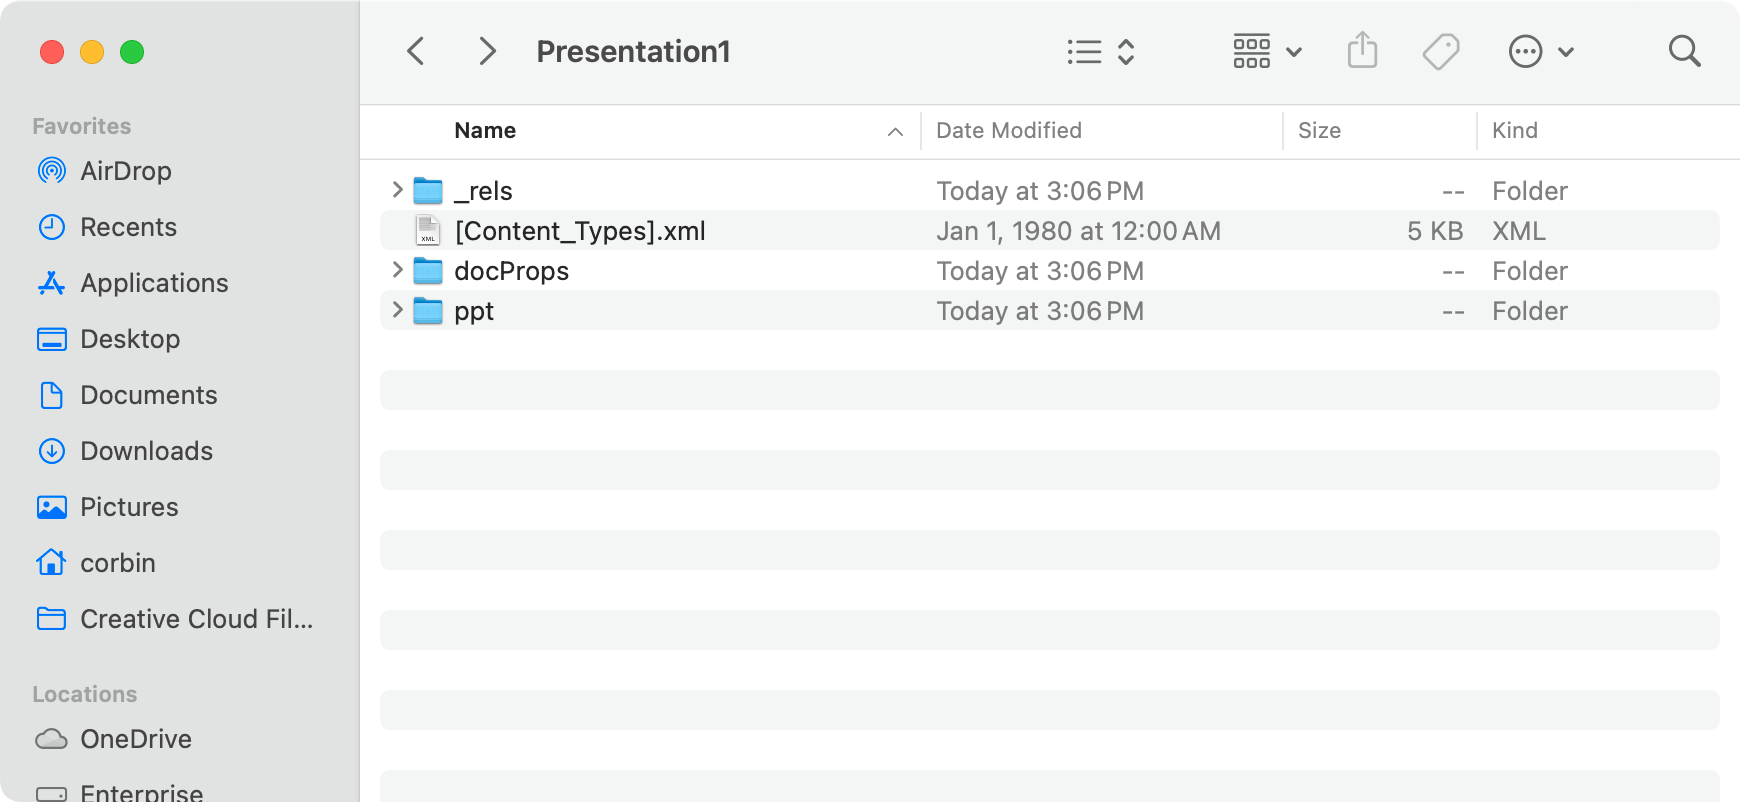Click the Creative Cloud Files folder icon

pos(52,619)
